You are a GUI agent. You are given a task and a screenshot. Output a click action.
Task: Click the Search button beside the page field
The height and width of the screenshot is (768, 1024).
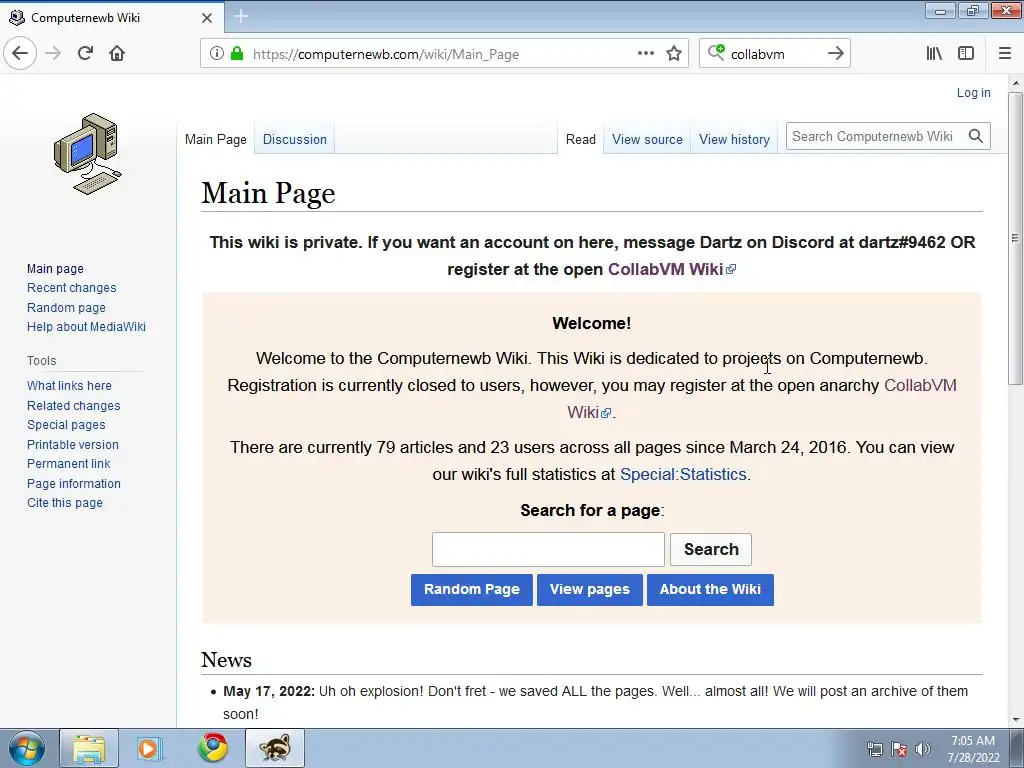point(711,549)
